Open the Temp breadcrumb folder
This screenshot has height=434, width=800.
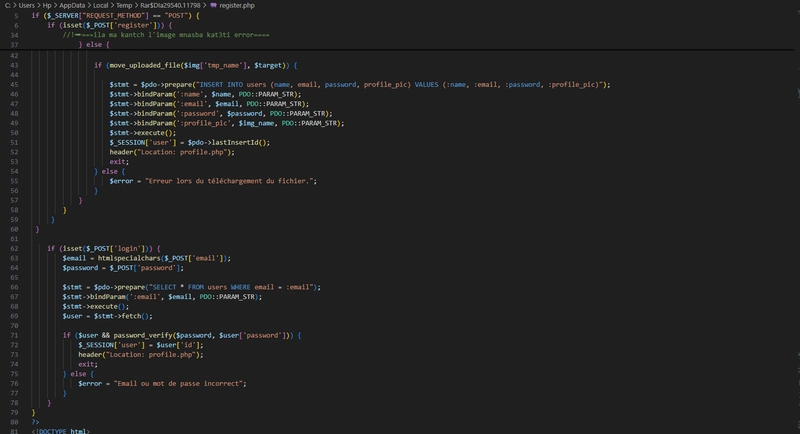tap(124, 5)
